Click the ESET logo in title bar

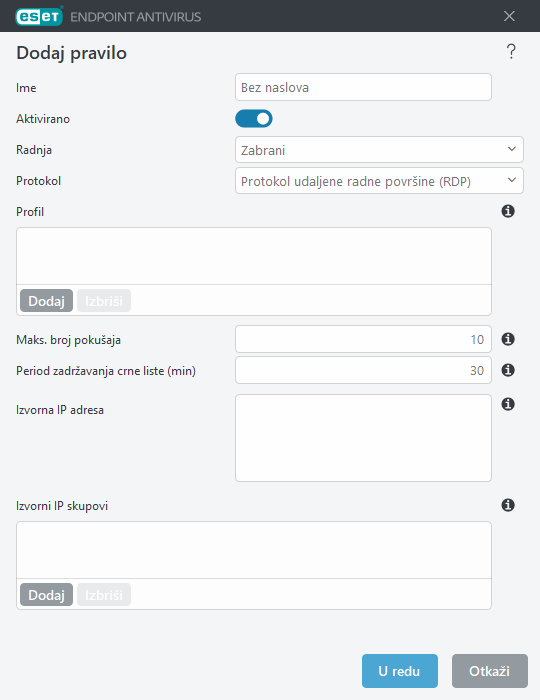click(x=39, y=17)
